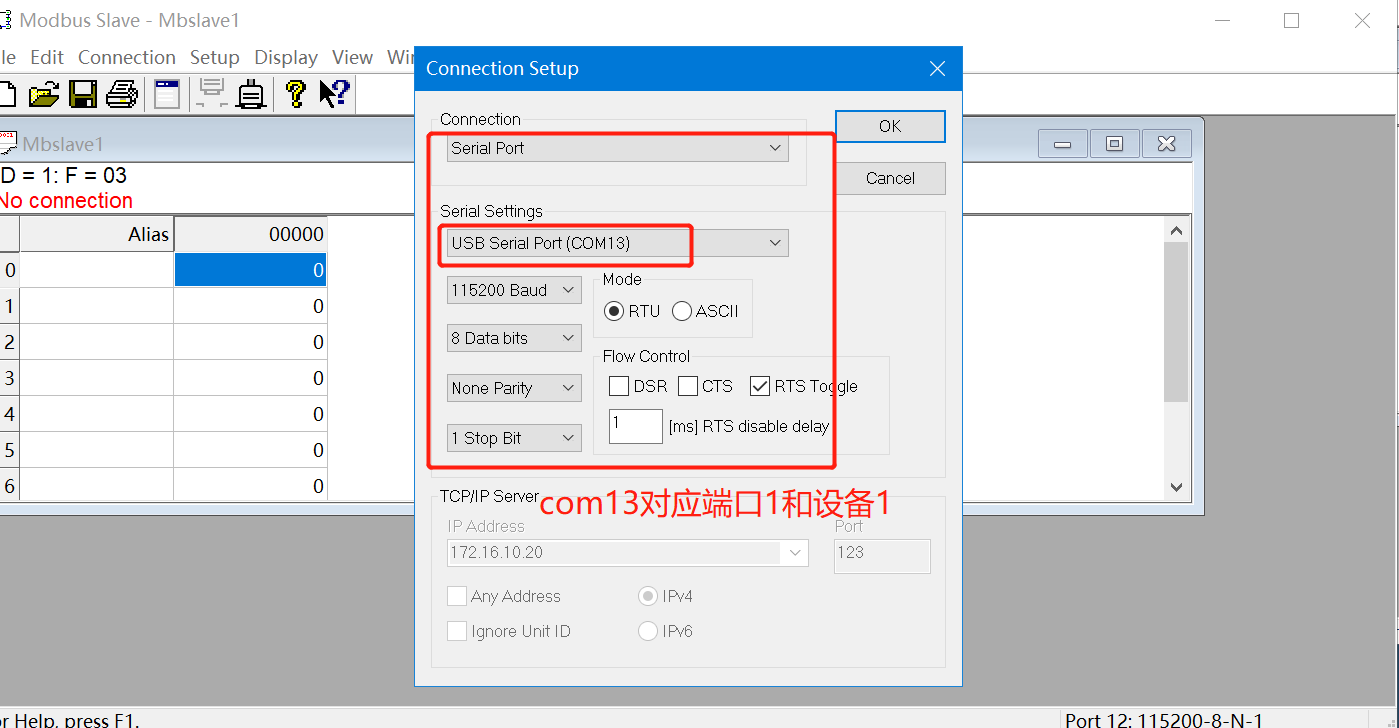Open the Display menu
Viewport: 1399px width, 728px height.
coord(286,57)
